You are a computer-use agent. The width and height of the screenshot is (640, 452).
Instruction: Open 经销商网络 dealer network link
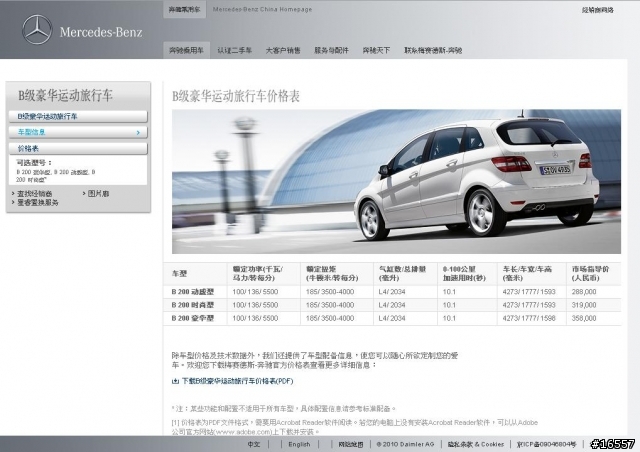598,10
